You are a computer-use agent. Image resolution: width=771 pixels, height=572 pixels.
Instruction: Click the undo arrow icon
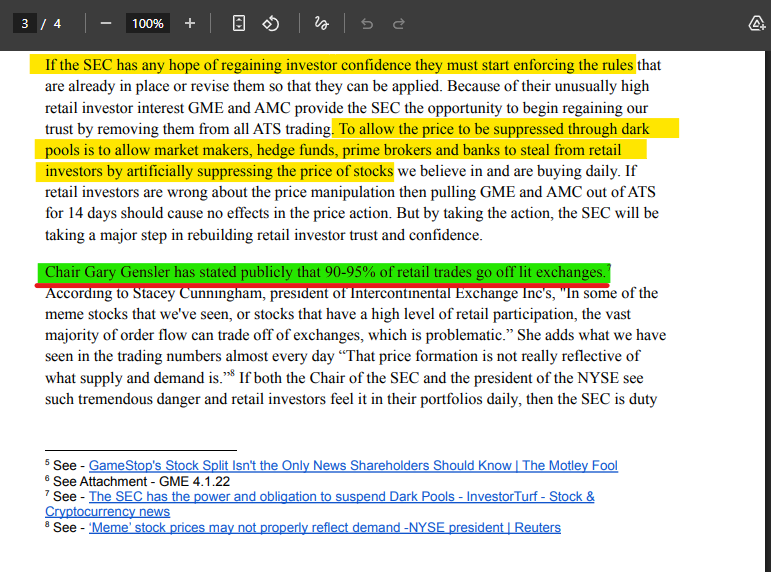tap(367, 24)
